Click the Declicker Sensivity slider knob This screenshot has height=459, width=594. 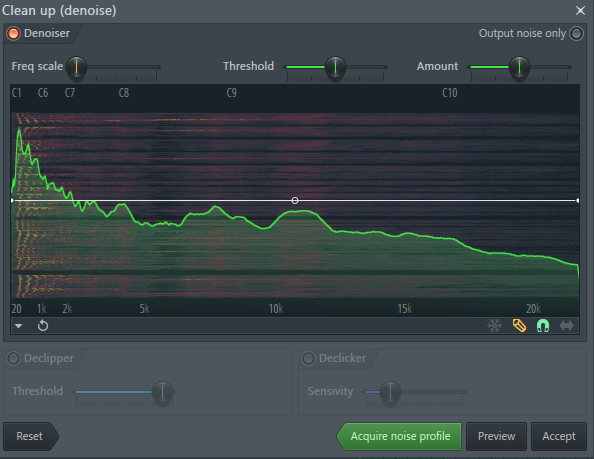click(x=390, y=392)
